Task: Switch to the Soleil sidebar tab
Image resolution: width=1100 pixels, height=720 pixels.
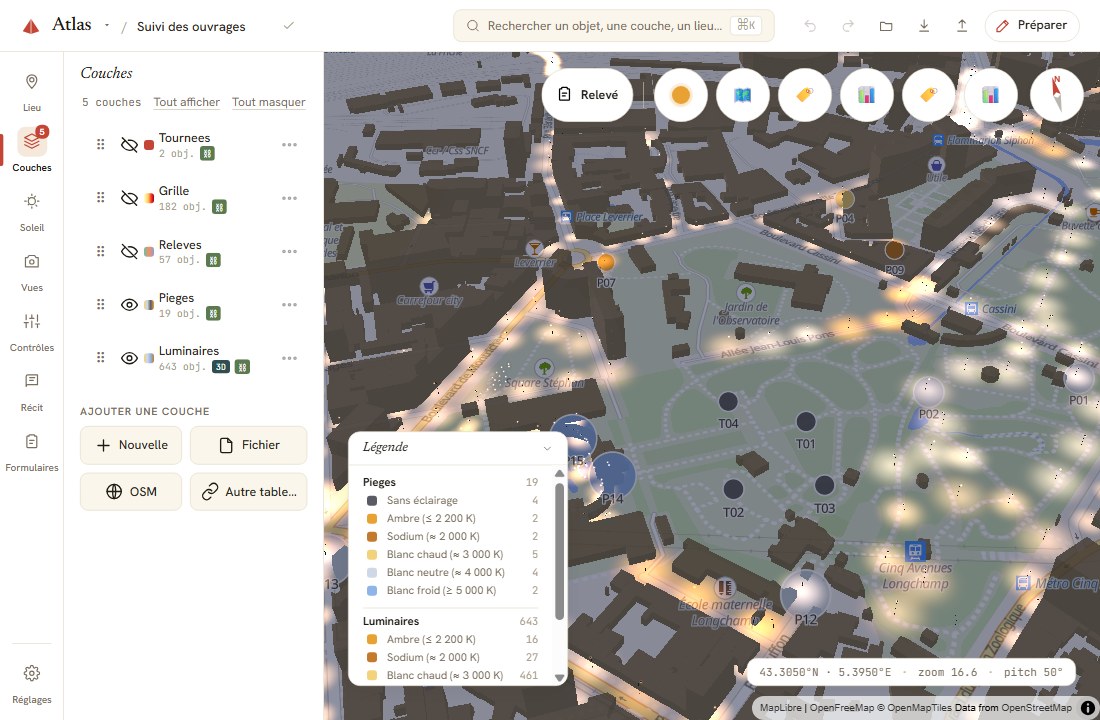Action: (32, 212)
